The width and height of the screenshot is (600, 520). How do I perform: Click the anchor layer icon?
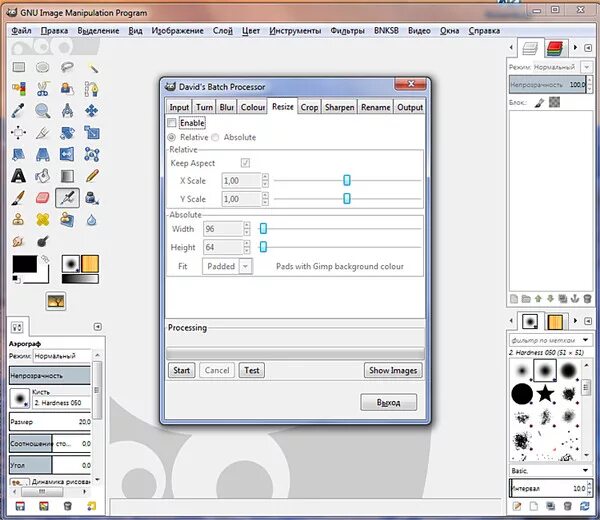575,299
